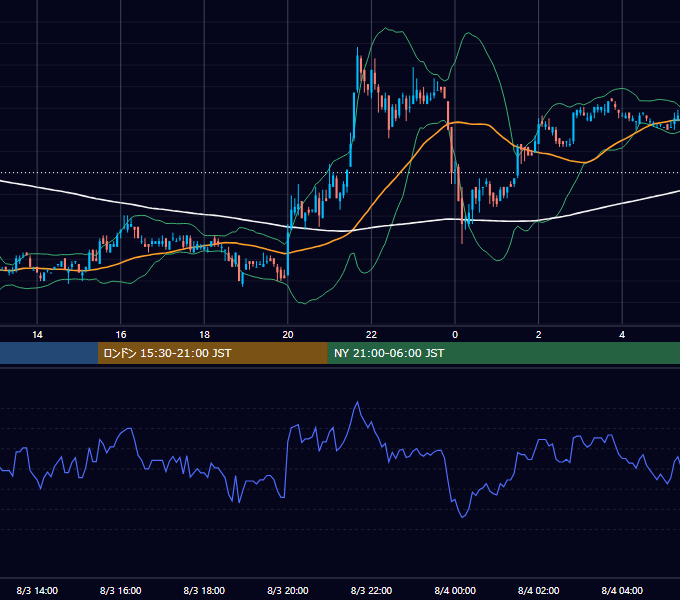Click hour label 4 on price axis
The height and width of the screenshot is (600, 680).
[622, 335]
